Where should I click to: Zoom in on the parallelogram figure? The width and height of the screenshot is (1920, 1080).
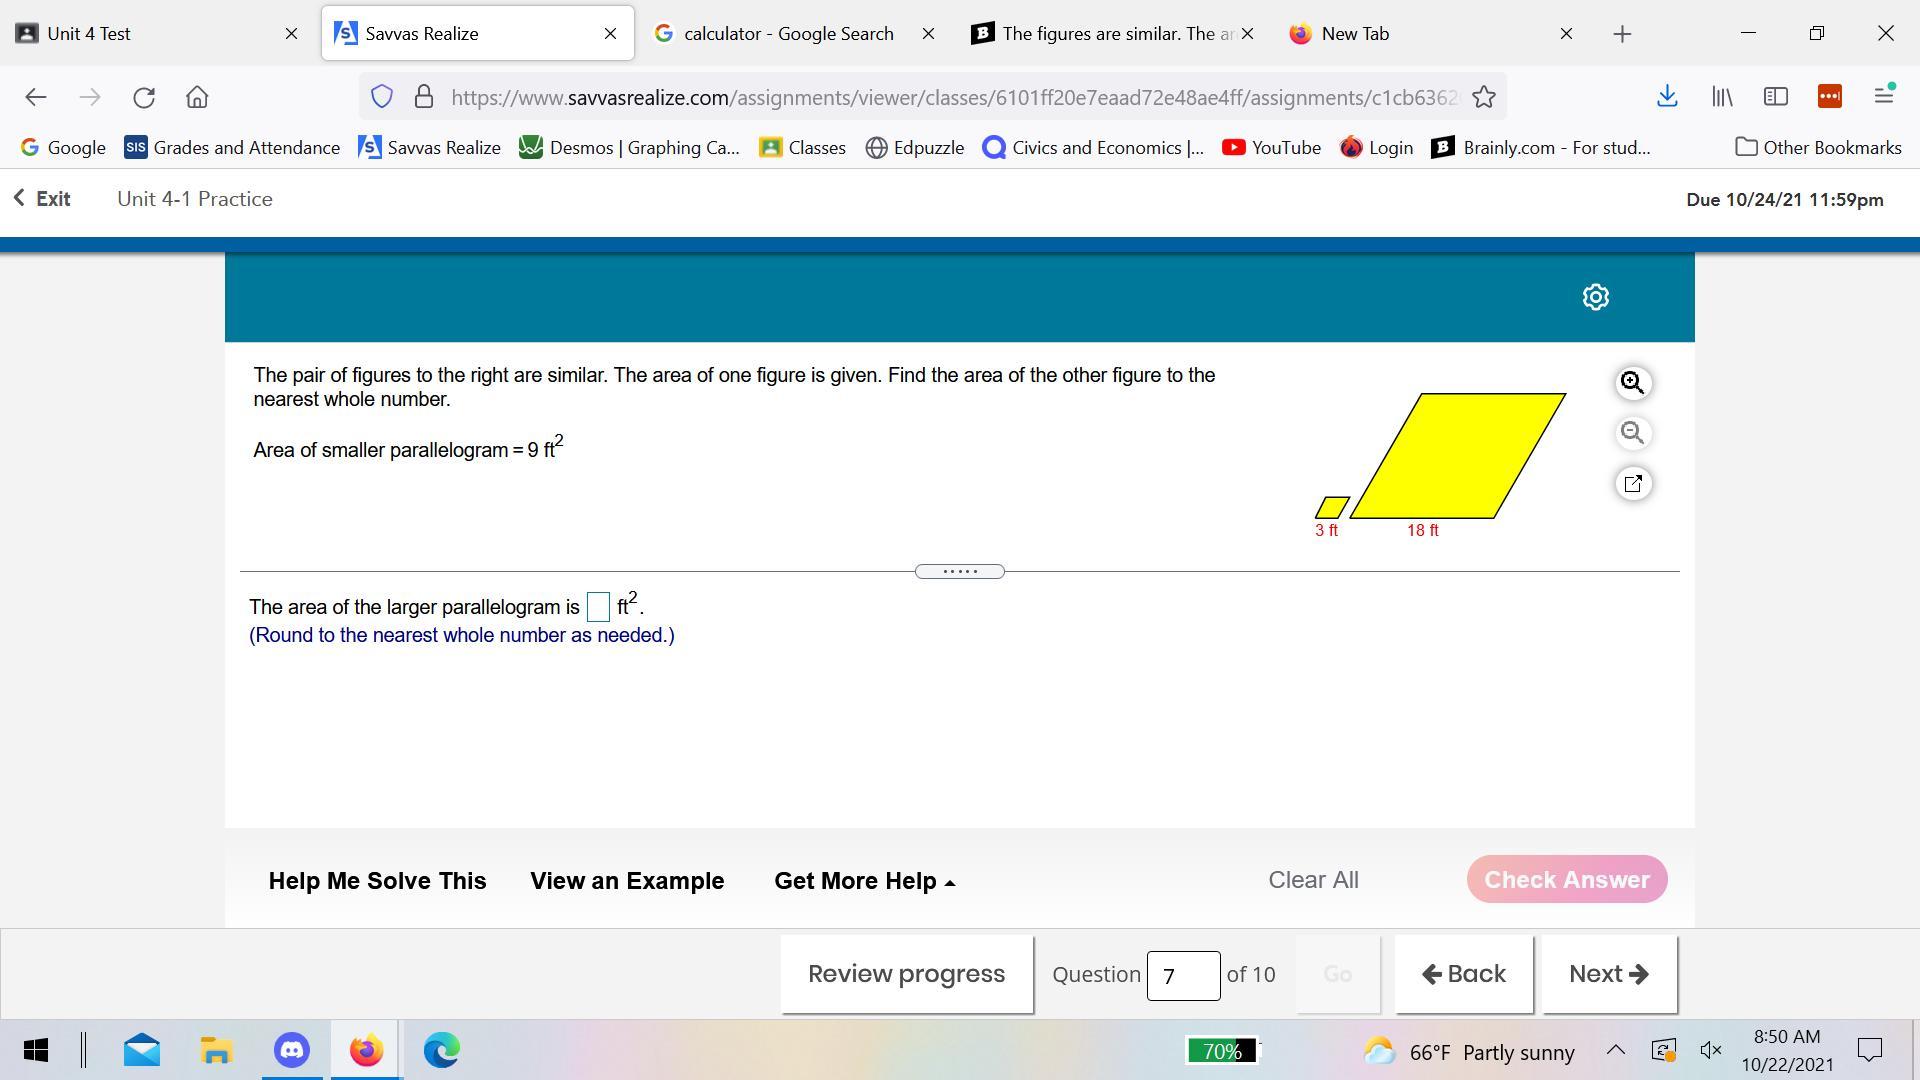coord(1632,383)
